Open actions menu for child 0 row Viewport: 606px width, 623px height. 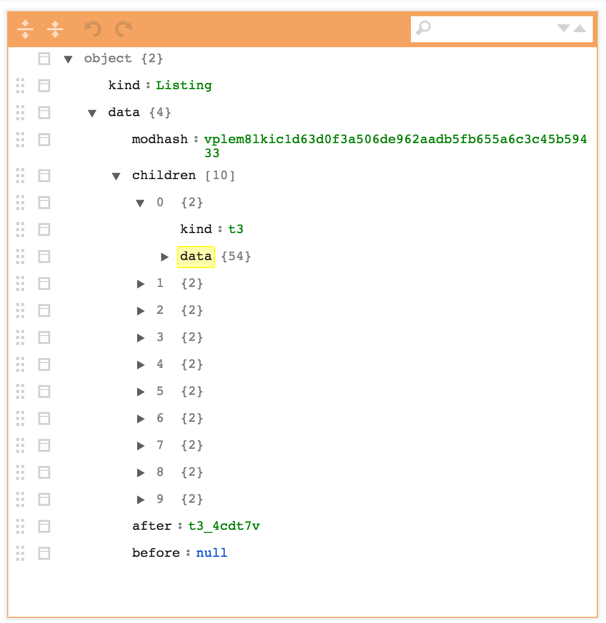(44, 202)
